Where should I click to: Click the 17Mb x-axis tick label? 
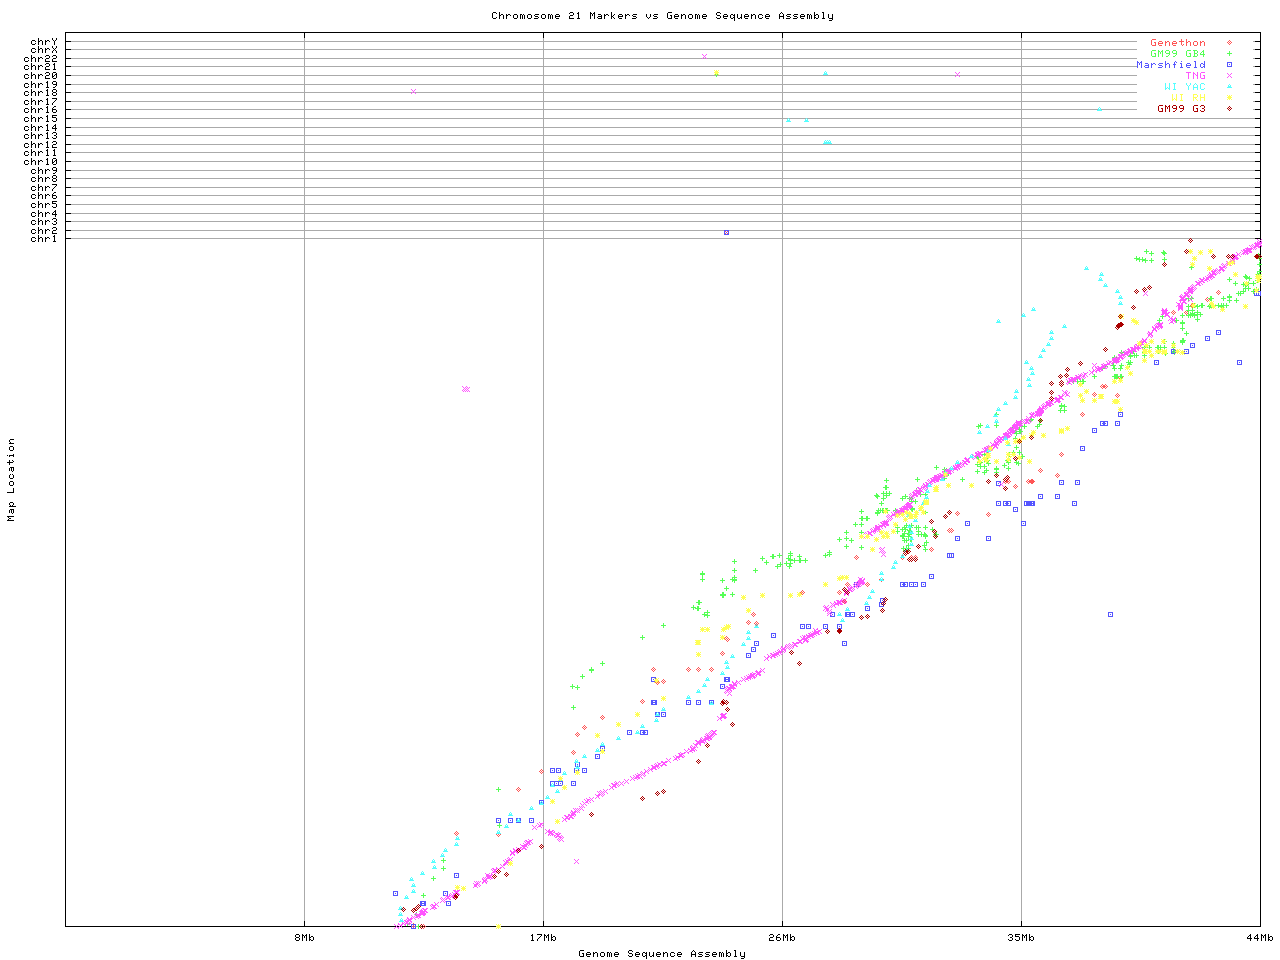pos(543,938)
